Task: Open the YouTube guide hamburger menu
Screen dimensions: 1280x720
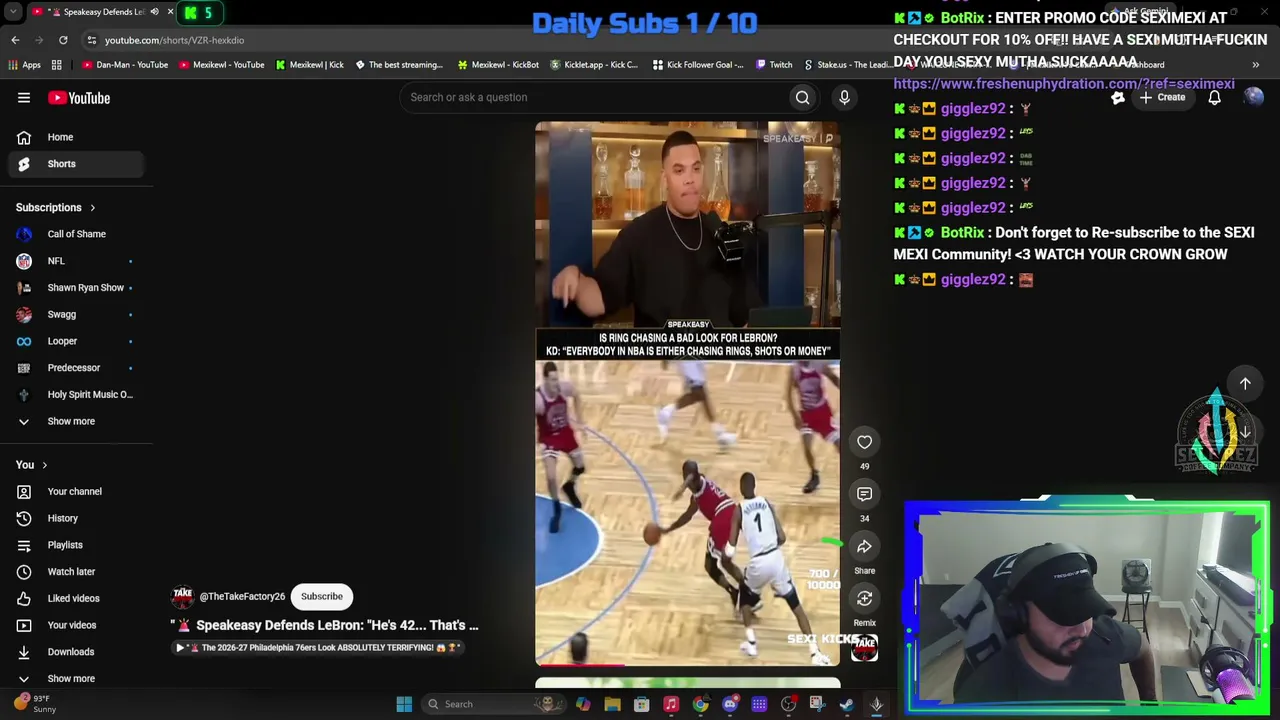Action: (x=24, y=98)
